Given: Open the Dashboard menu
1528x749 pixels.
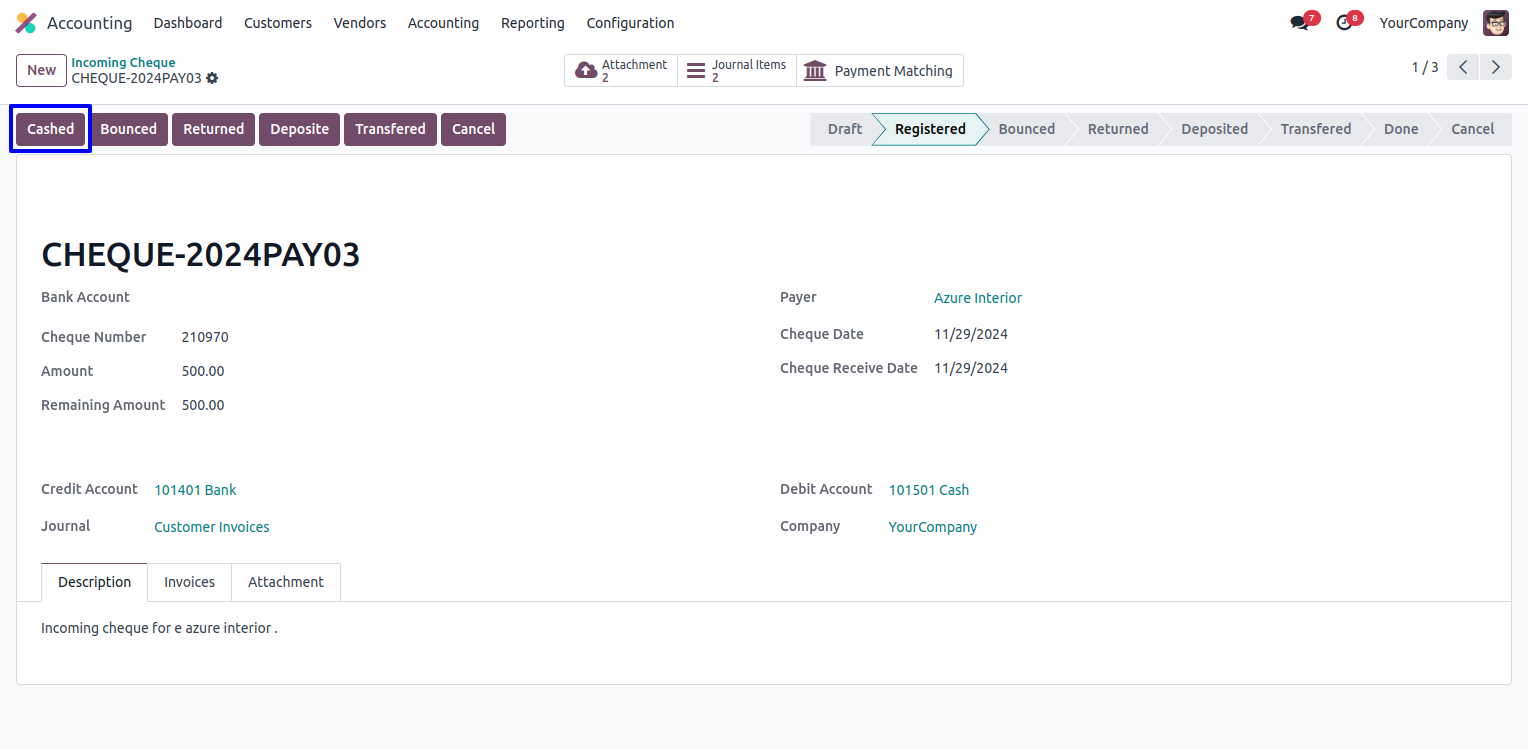Looking at the screenshot, I should 188,23.
